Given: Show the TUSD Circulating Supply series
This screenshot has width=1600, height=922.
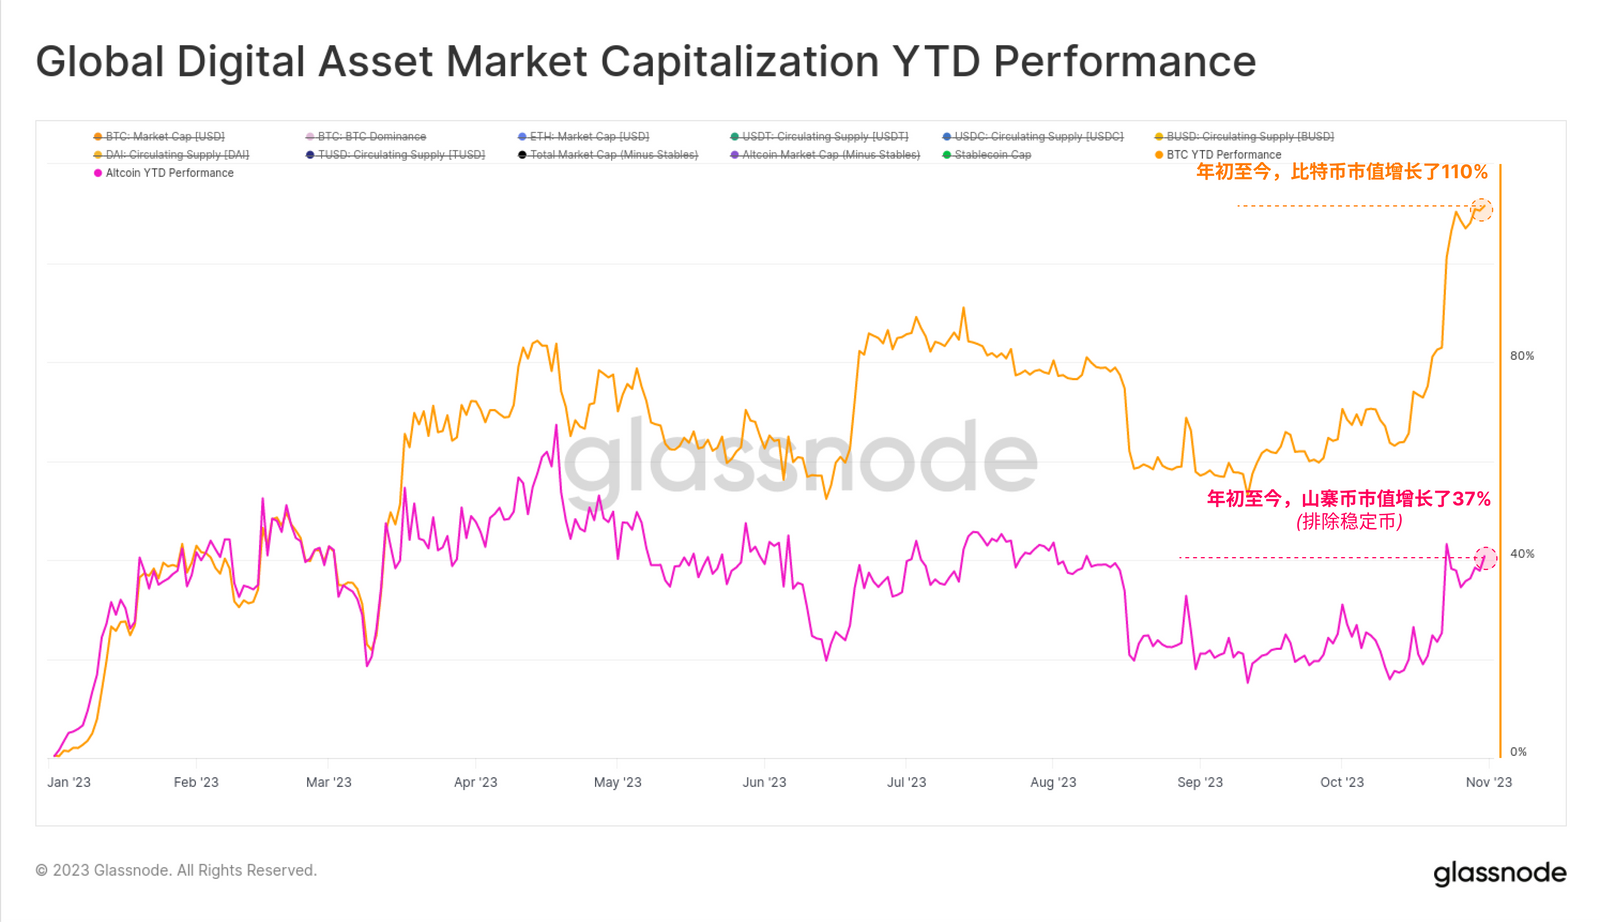Looking at the screenshot, I should 395,155.
